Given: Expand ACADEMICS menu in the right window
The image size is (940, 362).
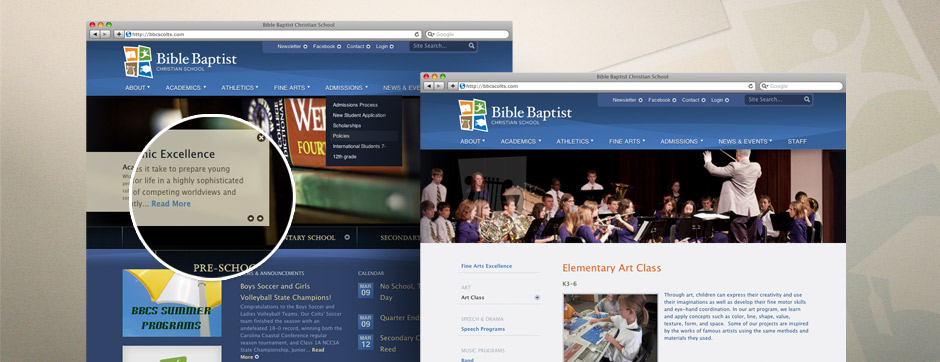Looking at the screenshot, I should click(521, 141).
